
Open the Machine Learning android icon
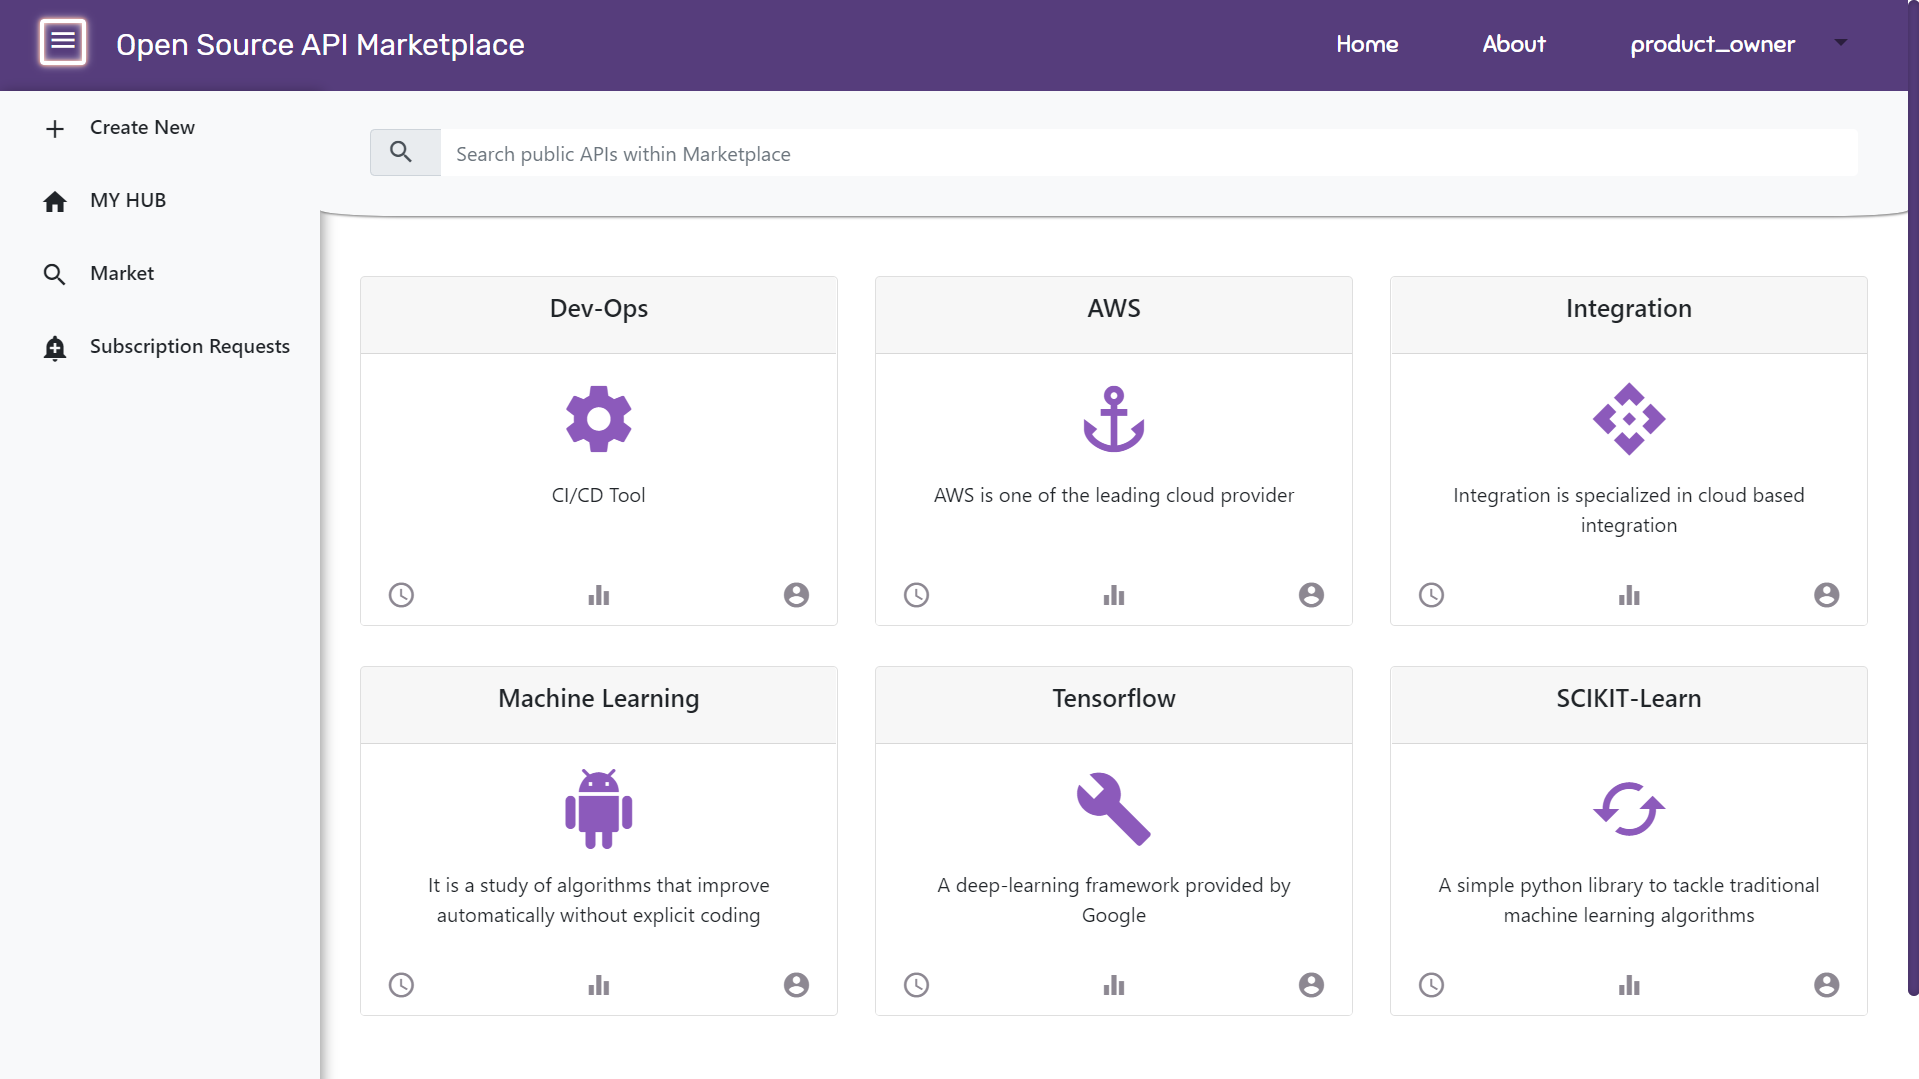tap(598, 809)
